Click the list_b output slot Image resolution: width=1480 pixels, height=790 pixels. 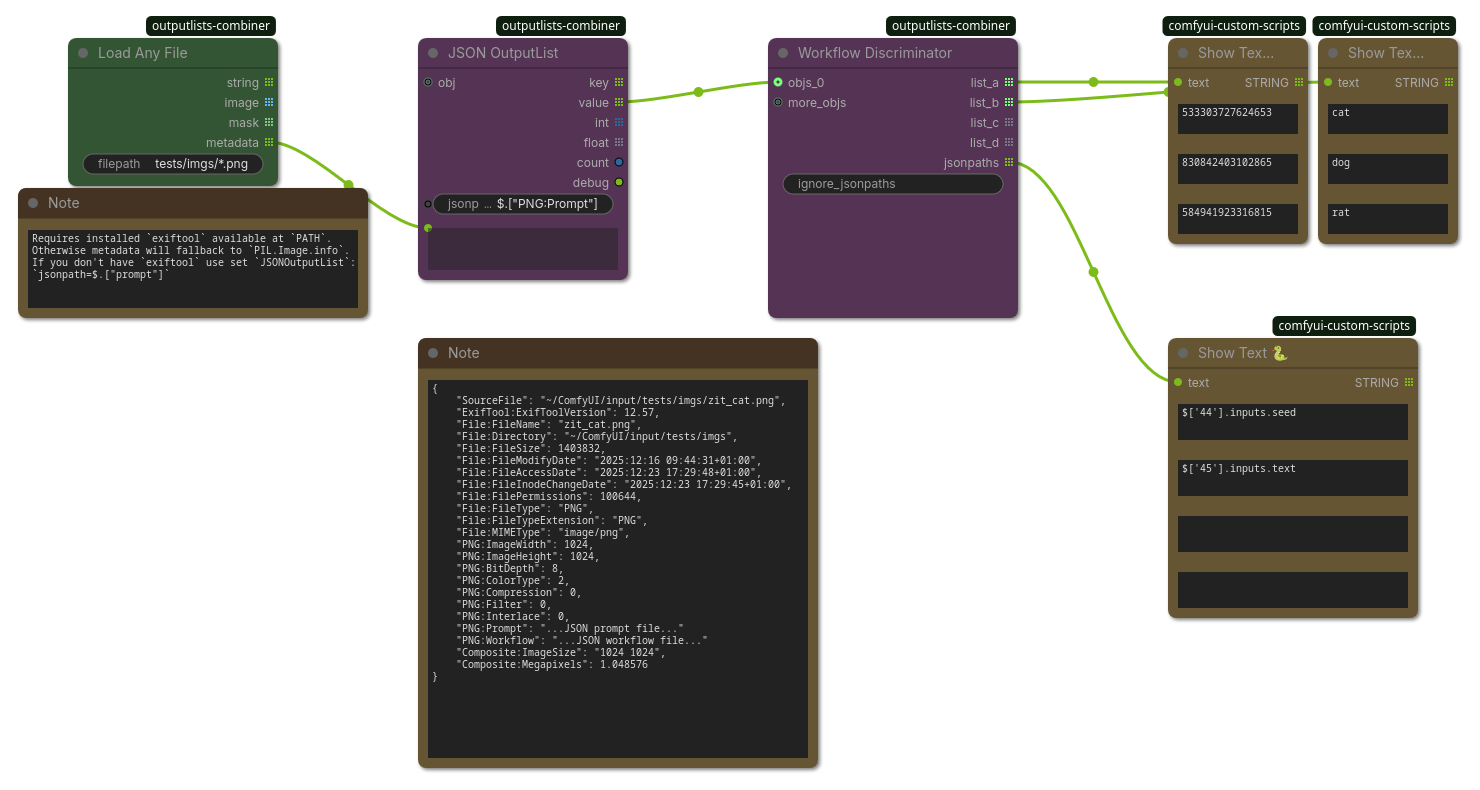[1009, 103]
